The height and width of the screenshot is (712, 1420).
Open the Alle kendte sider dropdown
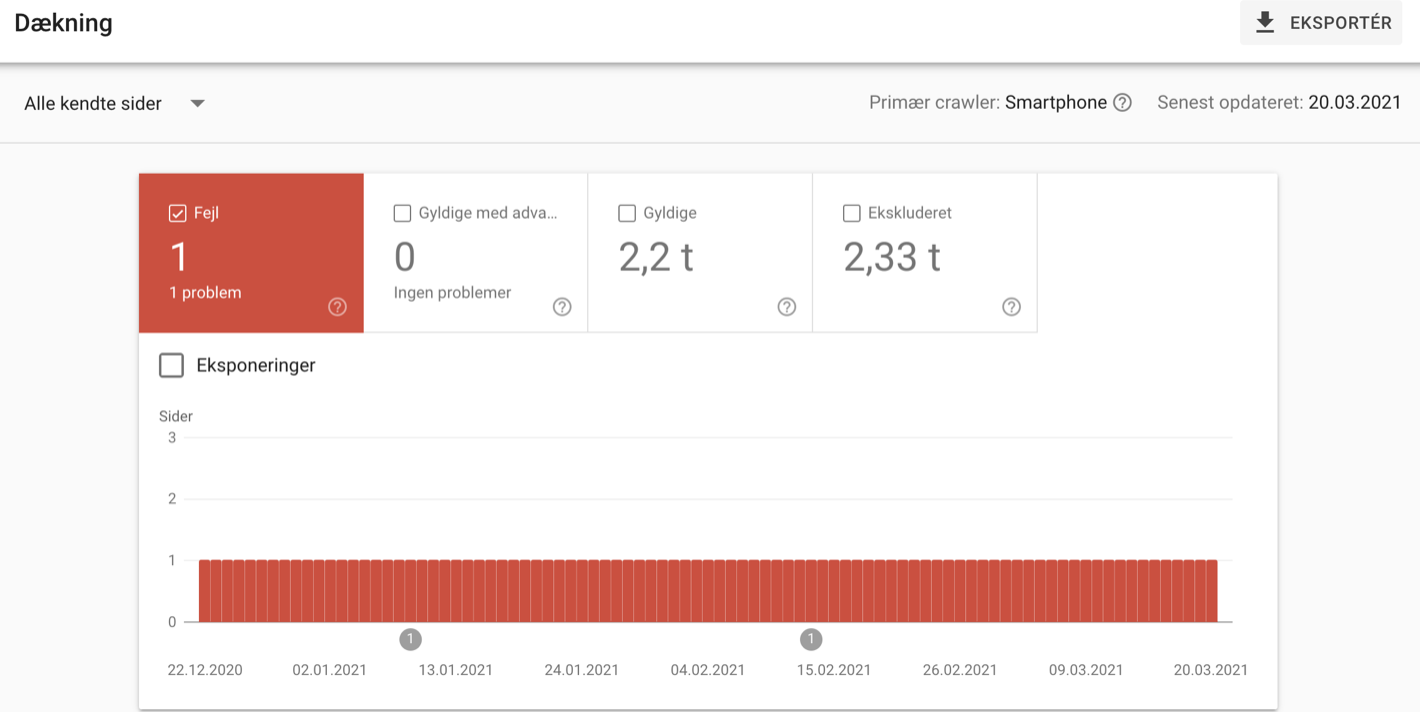[x=114, y=103]
